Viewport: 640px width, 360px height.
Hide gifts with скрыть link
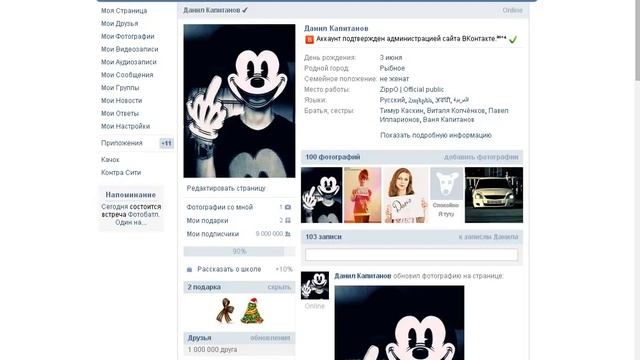click(x=279, y=287)
